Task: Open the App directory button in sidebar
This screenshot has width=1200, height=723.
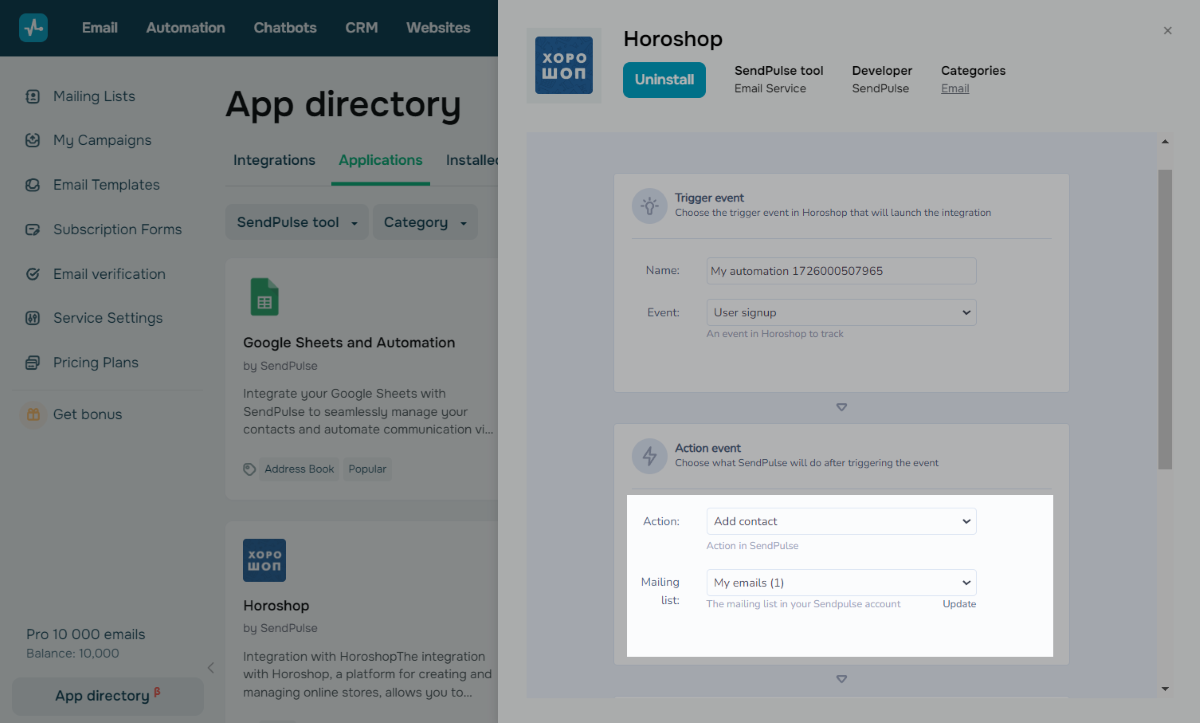Action: click(108, 696)
